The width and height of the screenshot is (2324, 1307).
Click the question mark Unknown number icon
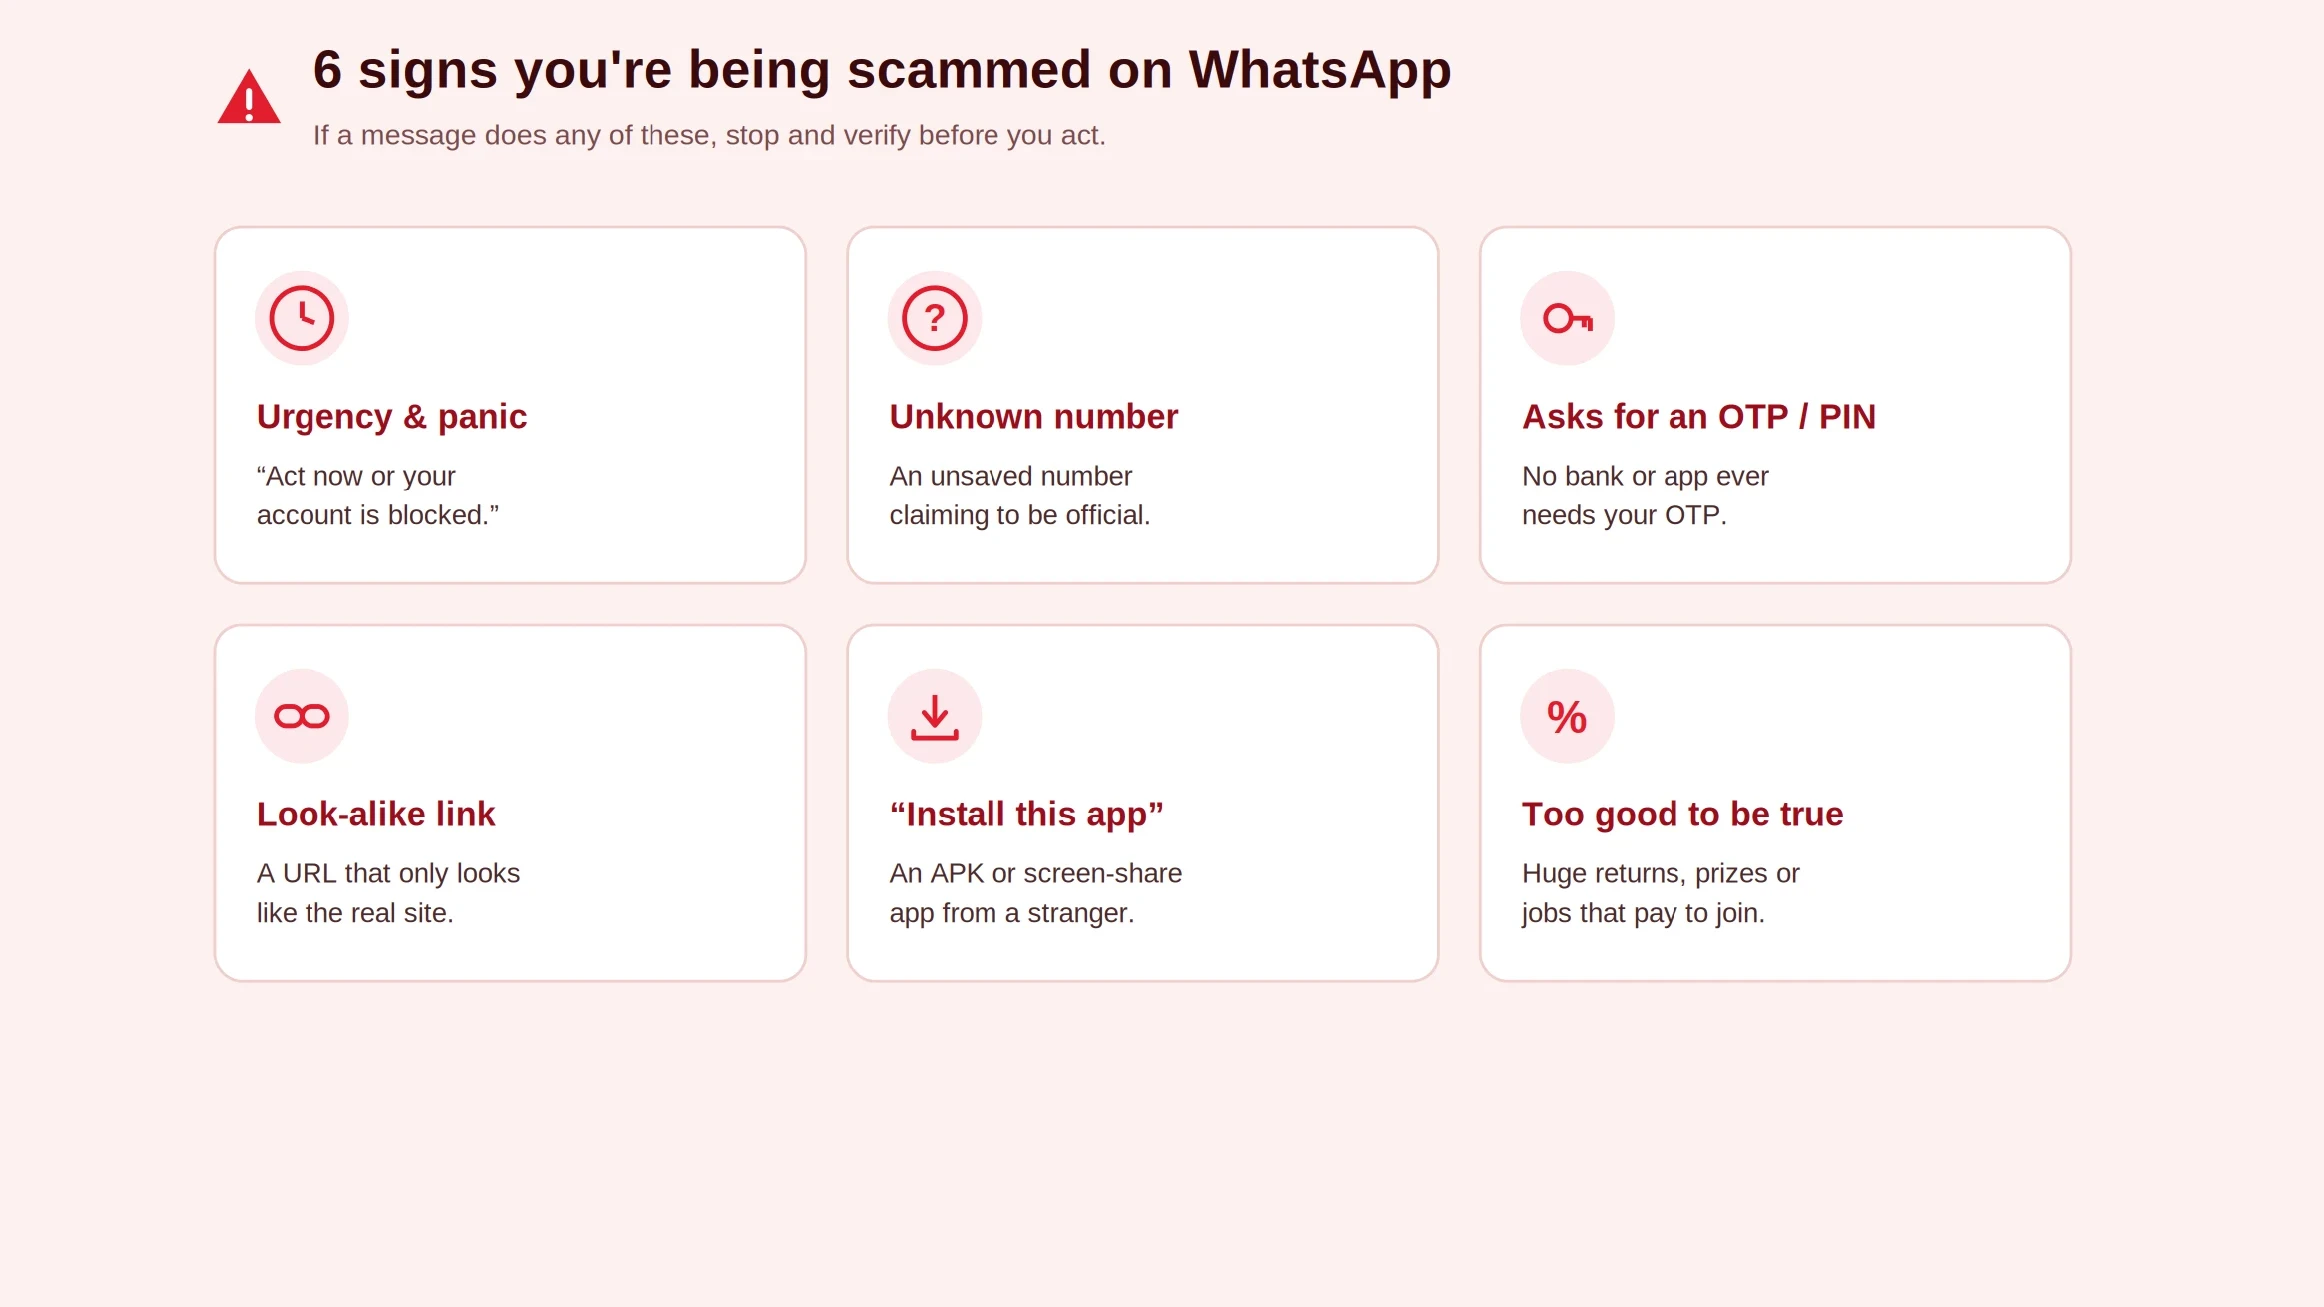[x=935, y=318]
